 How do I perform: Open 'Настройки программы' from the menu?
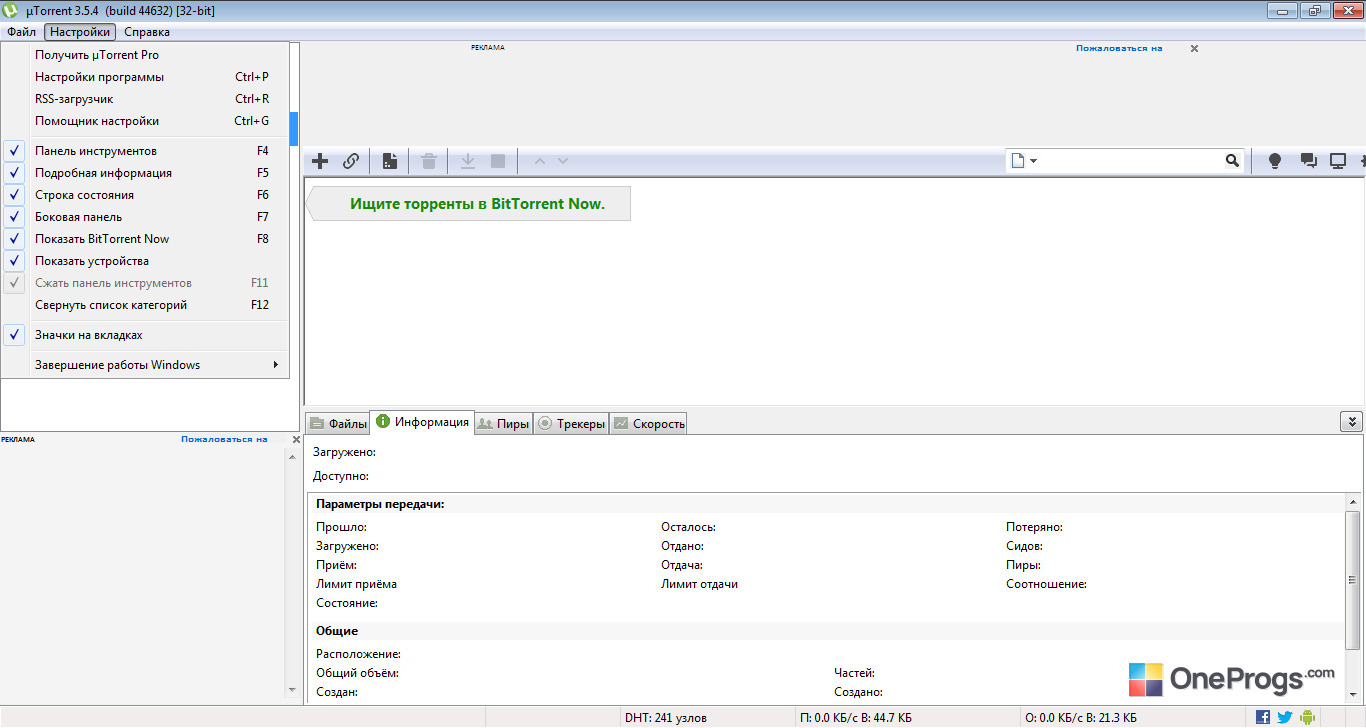(x=145, y=77)
